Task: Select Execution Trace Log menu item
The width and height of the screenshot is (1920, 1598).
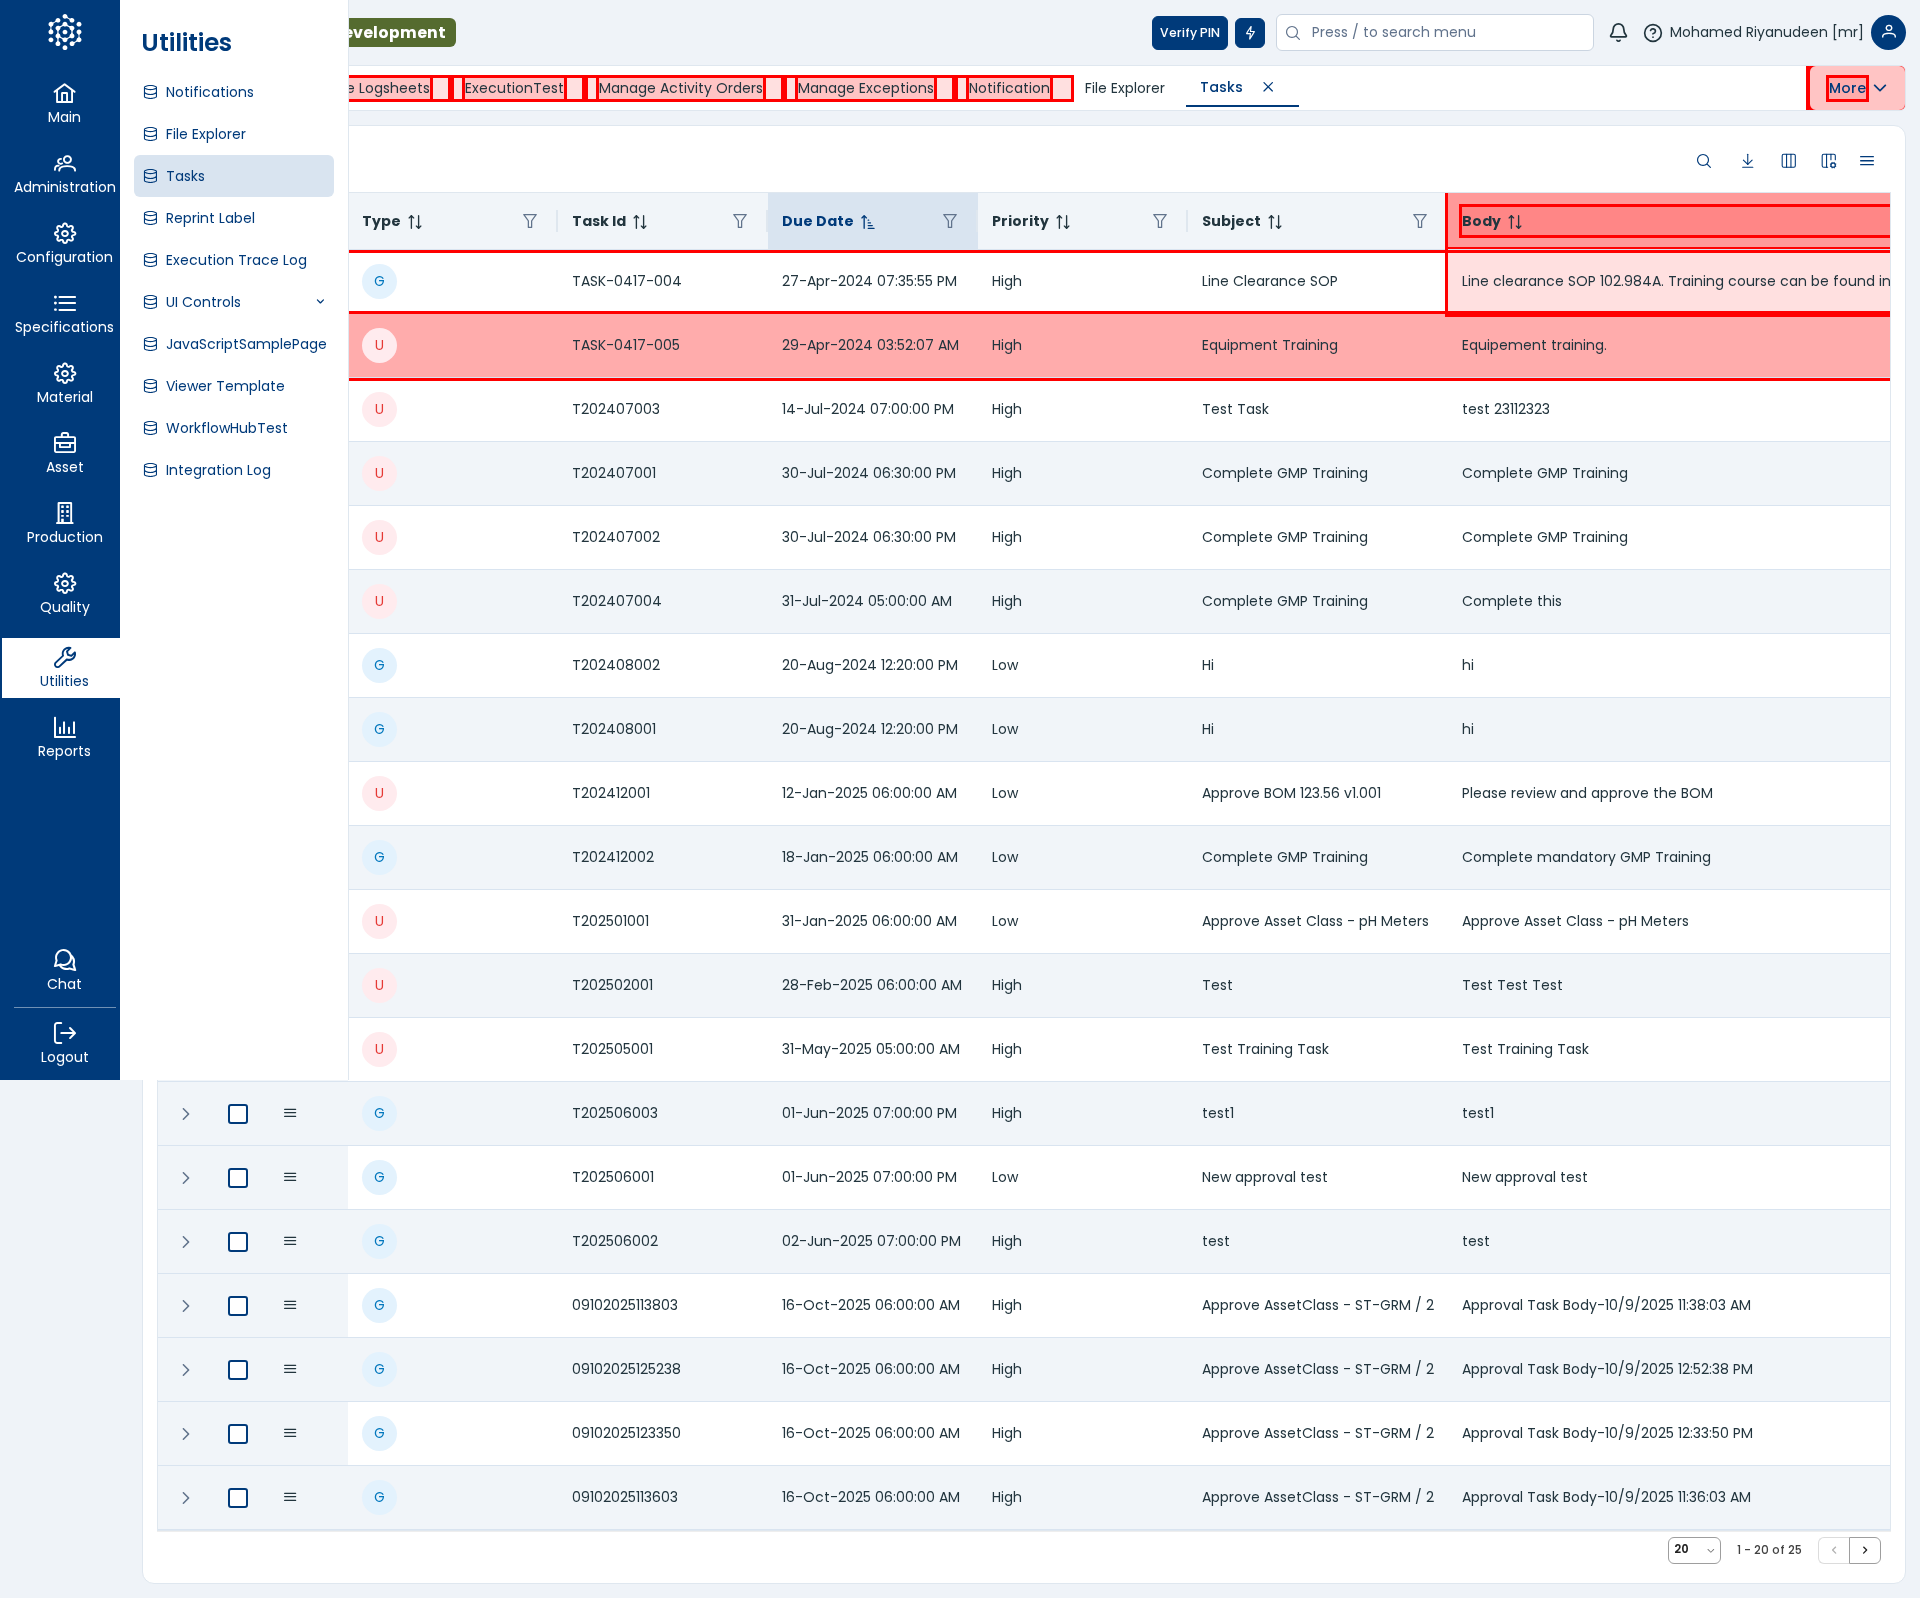Action: [x=236, y=260]
